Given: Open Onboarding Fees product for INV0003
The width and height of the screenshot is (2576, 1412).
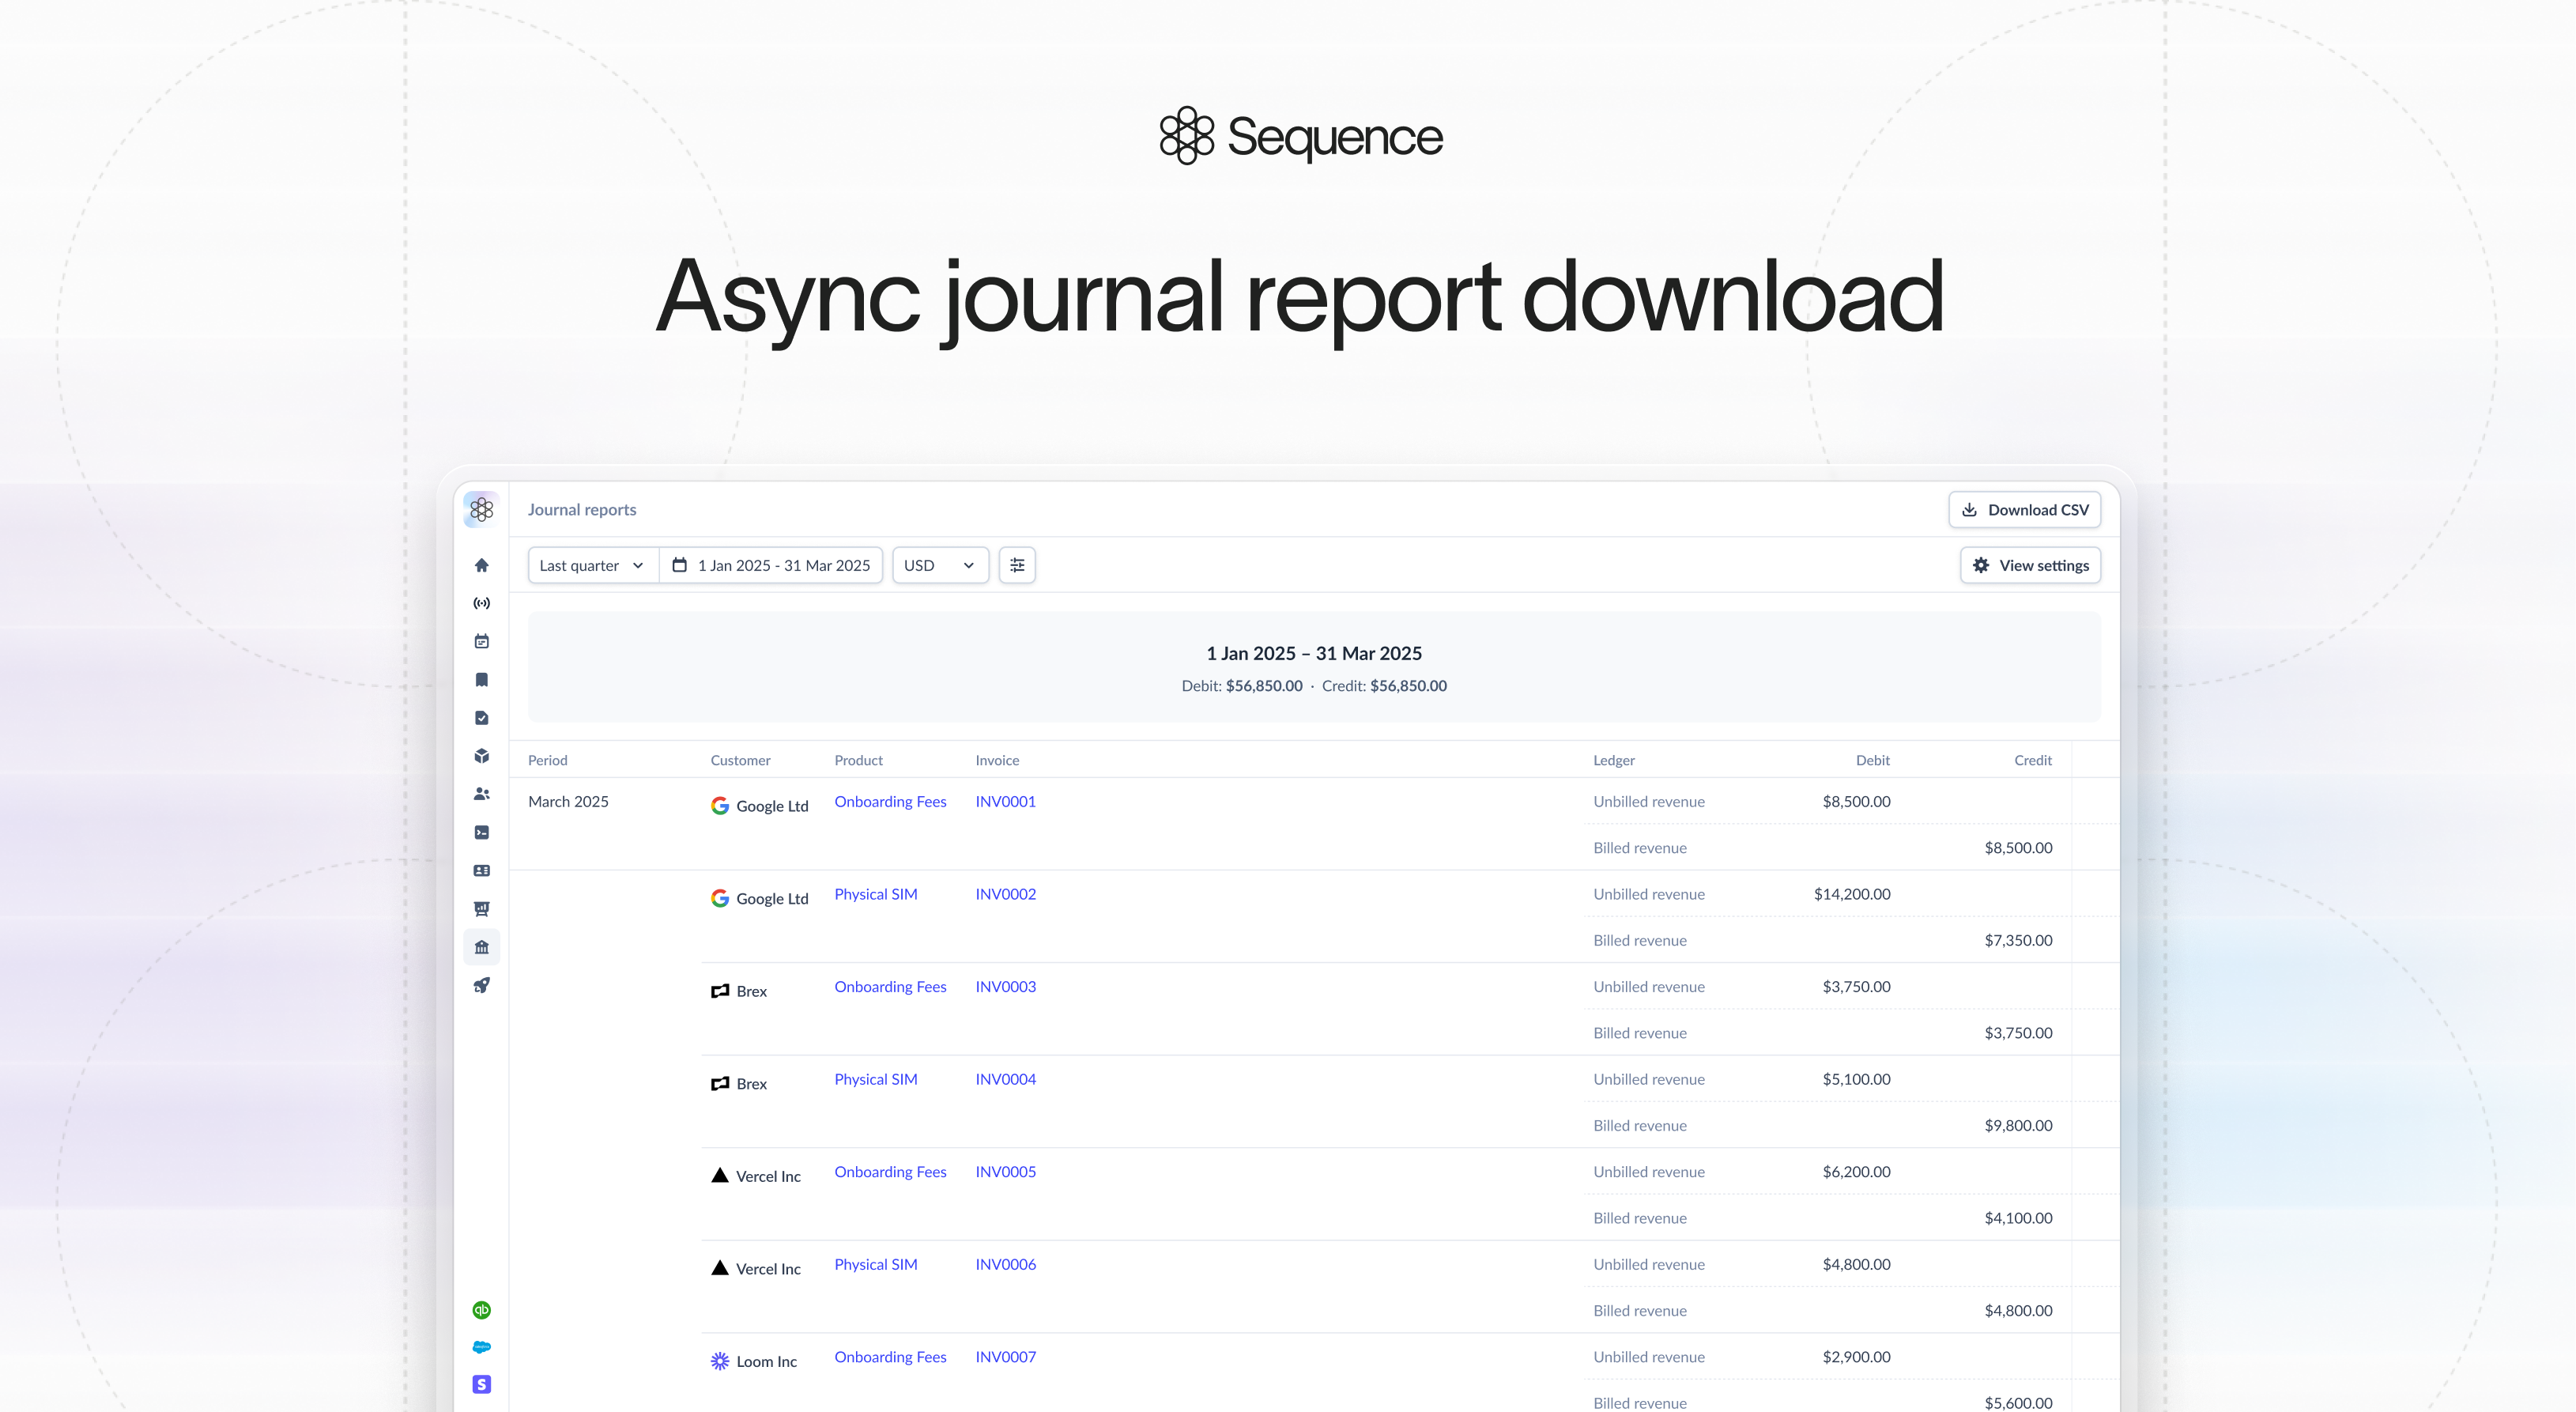Looking at the screenshot, I should [890, 986].
